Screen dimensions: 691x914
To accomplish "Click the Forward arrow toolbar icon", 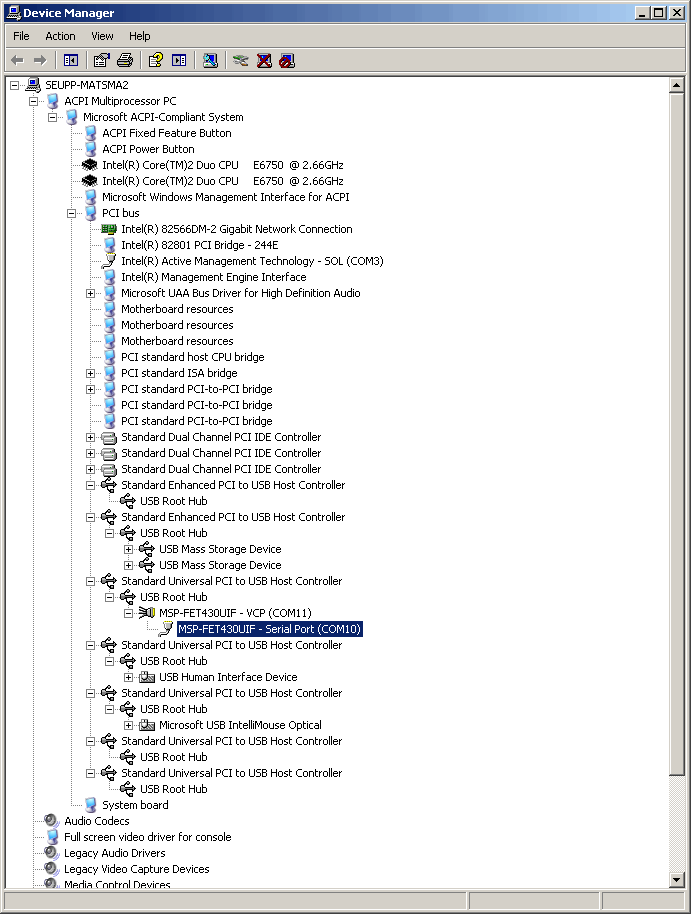I will coord(40,60).
